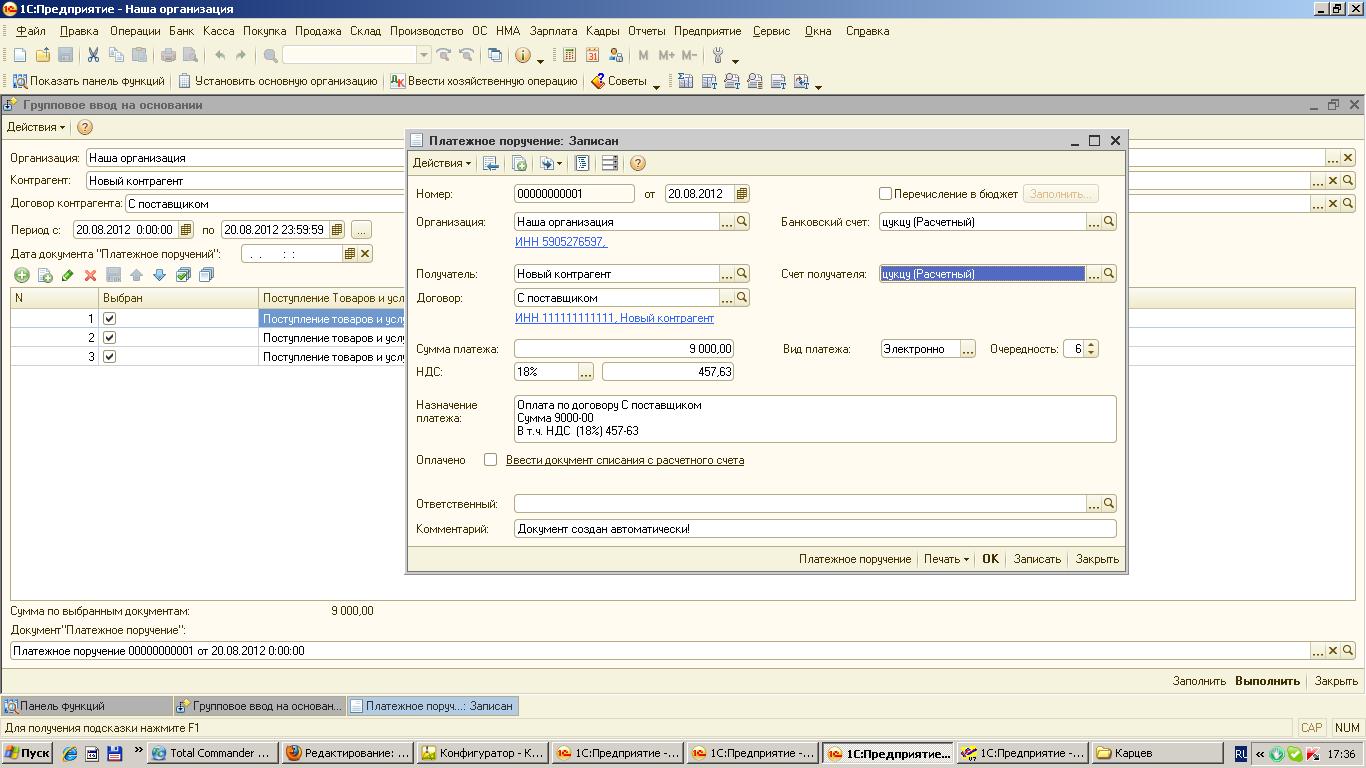Click the wrench tools icon in main toolbar
The image size is (1366, 768).
coord(718,55)
